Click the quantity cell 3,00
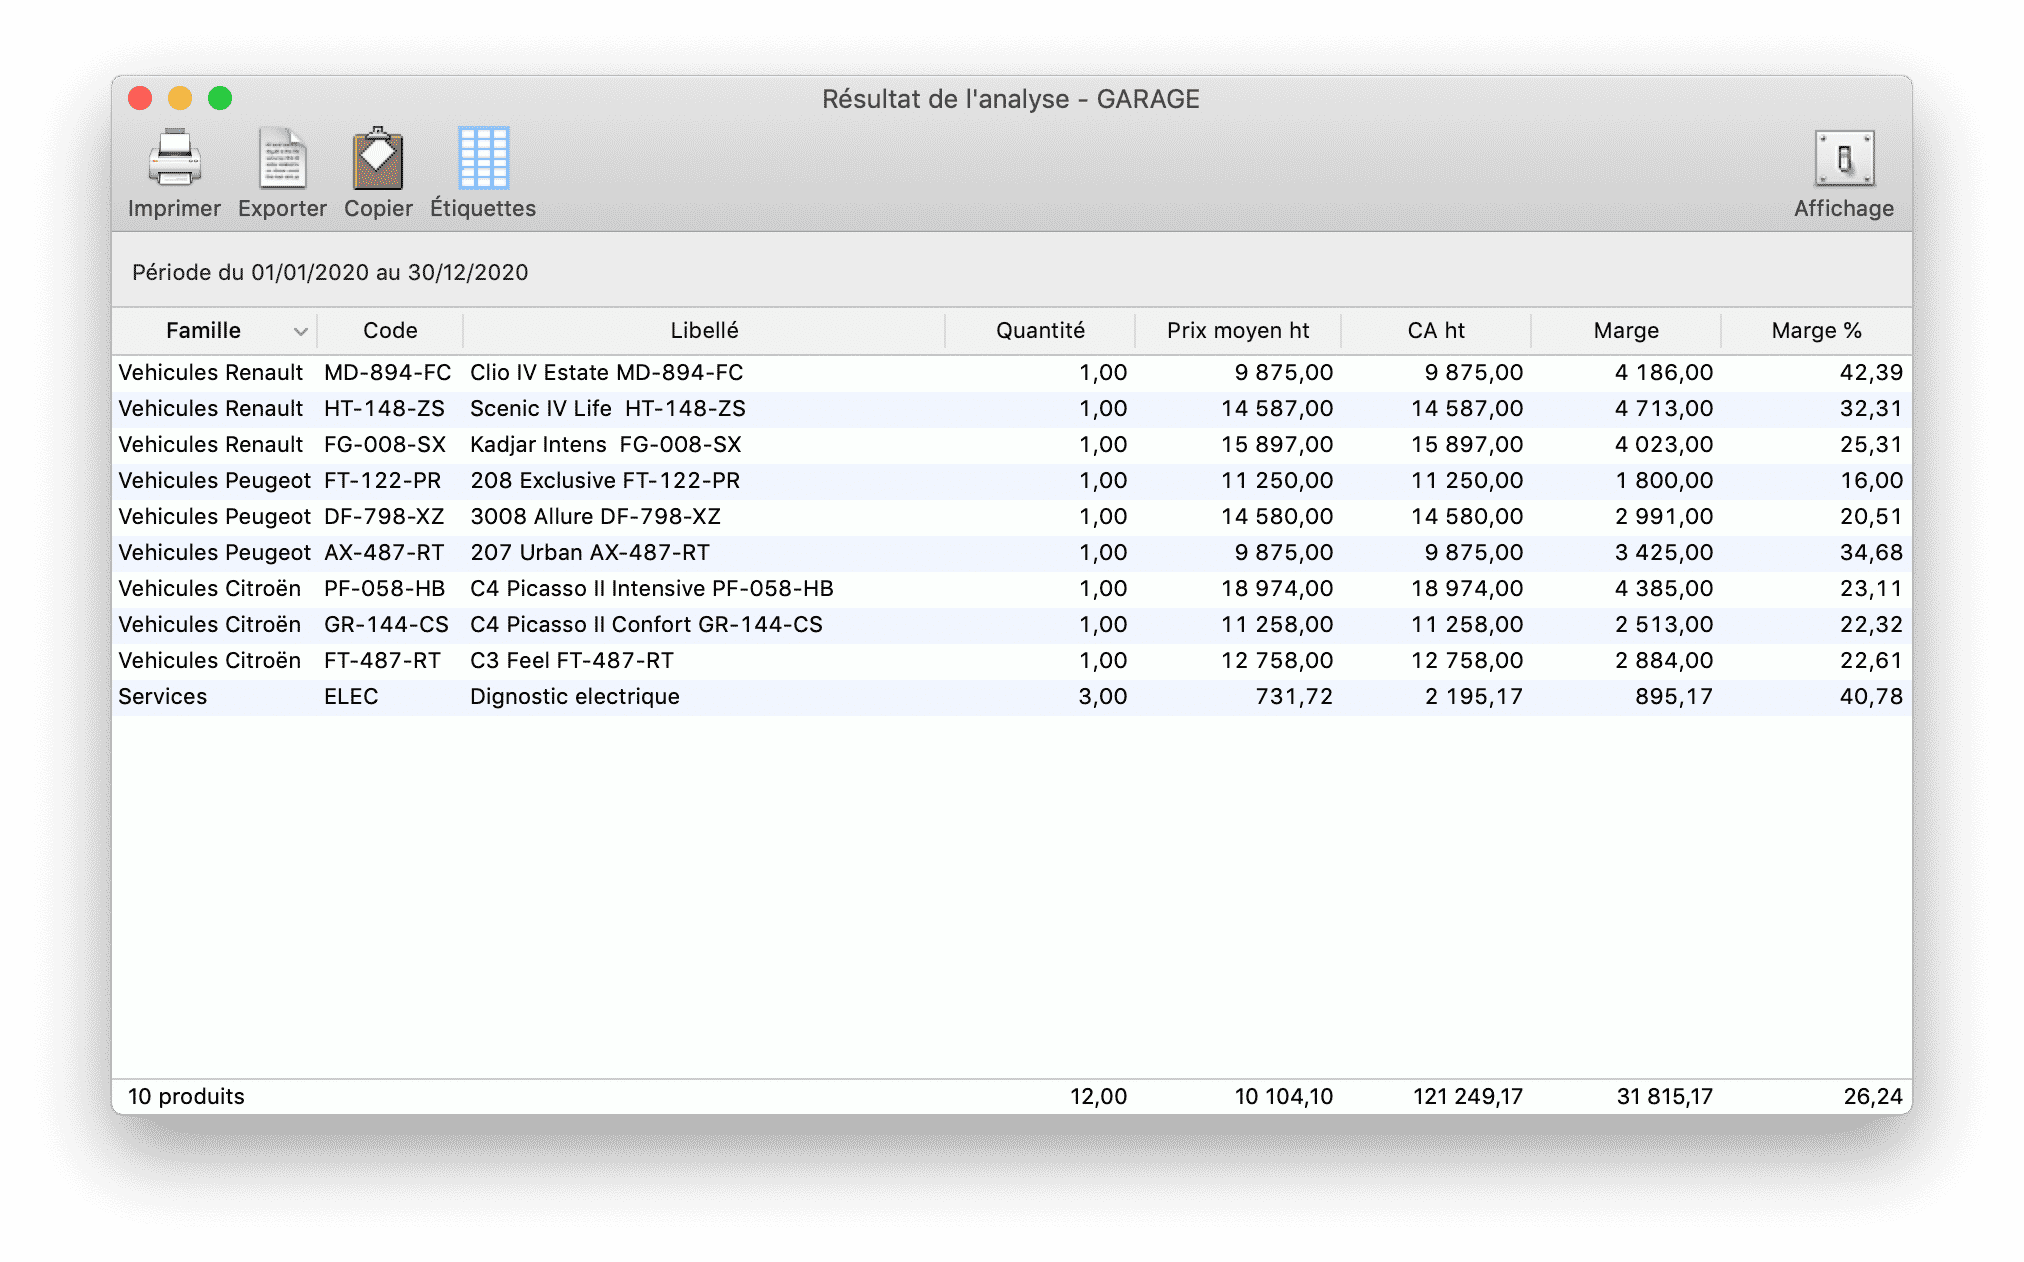Viewport: 2024px width, 1262px height. pos(1103,697)
